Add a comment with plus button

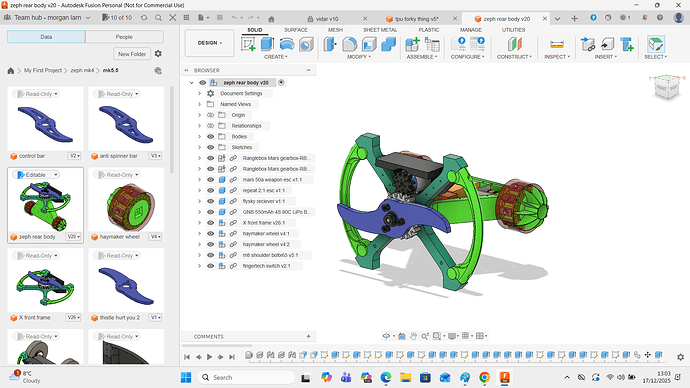pyautogui.click(x=308, y=337)
